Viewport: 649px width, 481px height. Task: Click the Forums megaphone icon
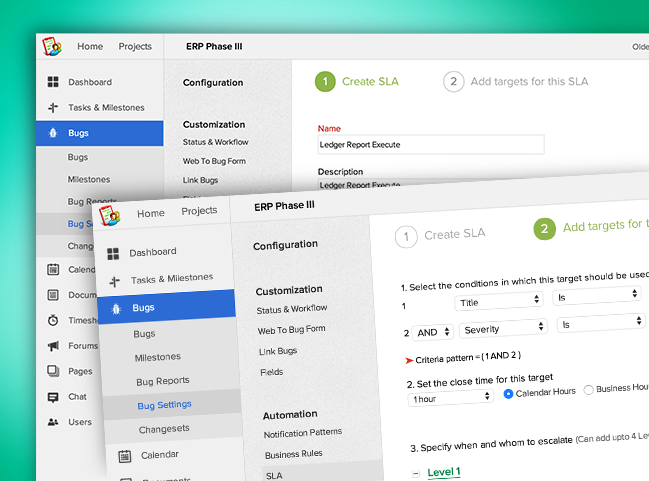(52, 346)
